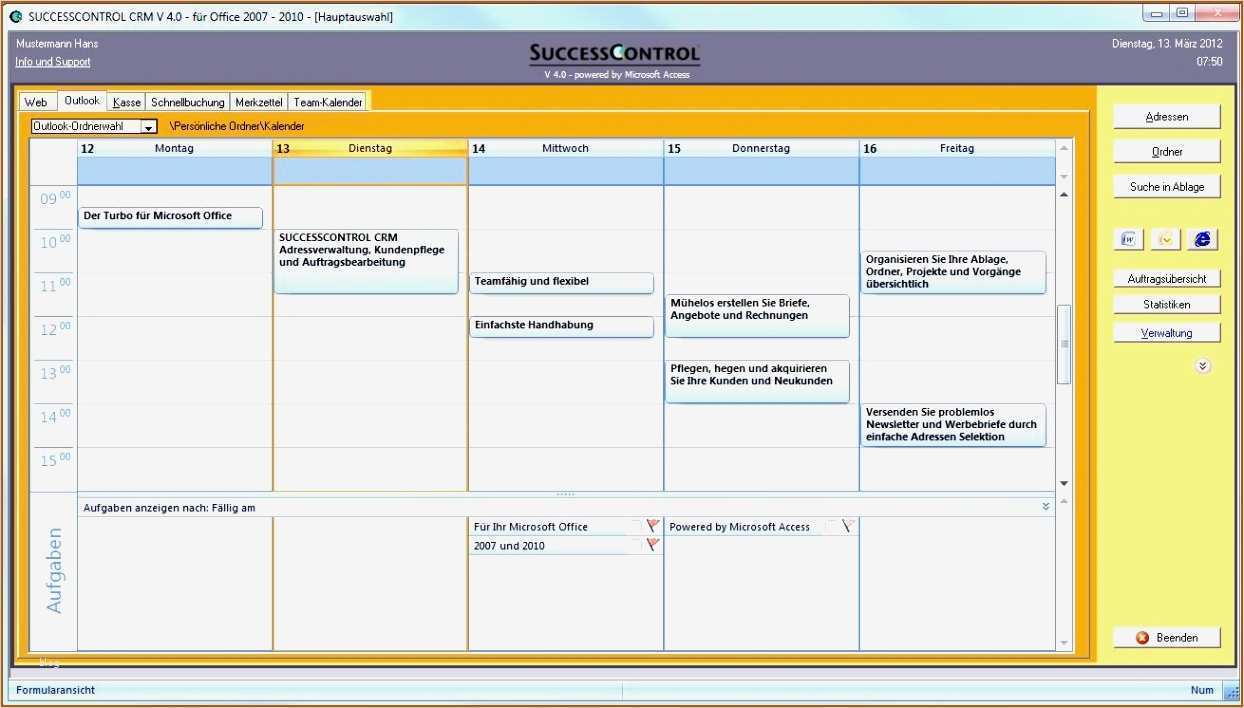Launch Internet Explorer via the sidebar icon
This screenshot has height=708, width=1244.
tap(1201, 239)
